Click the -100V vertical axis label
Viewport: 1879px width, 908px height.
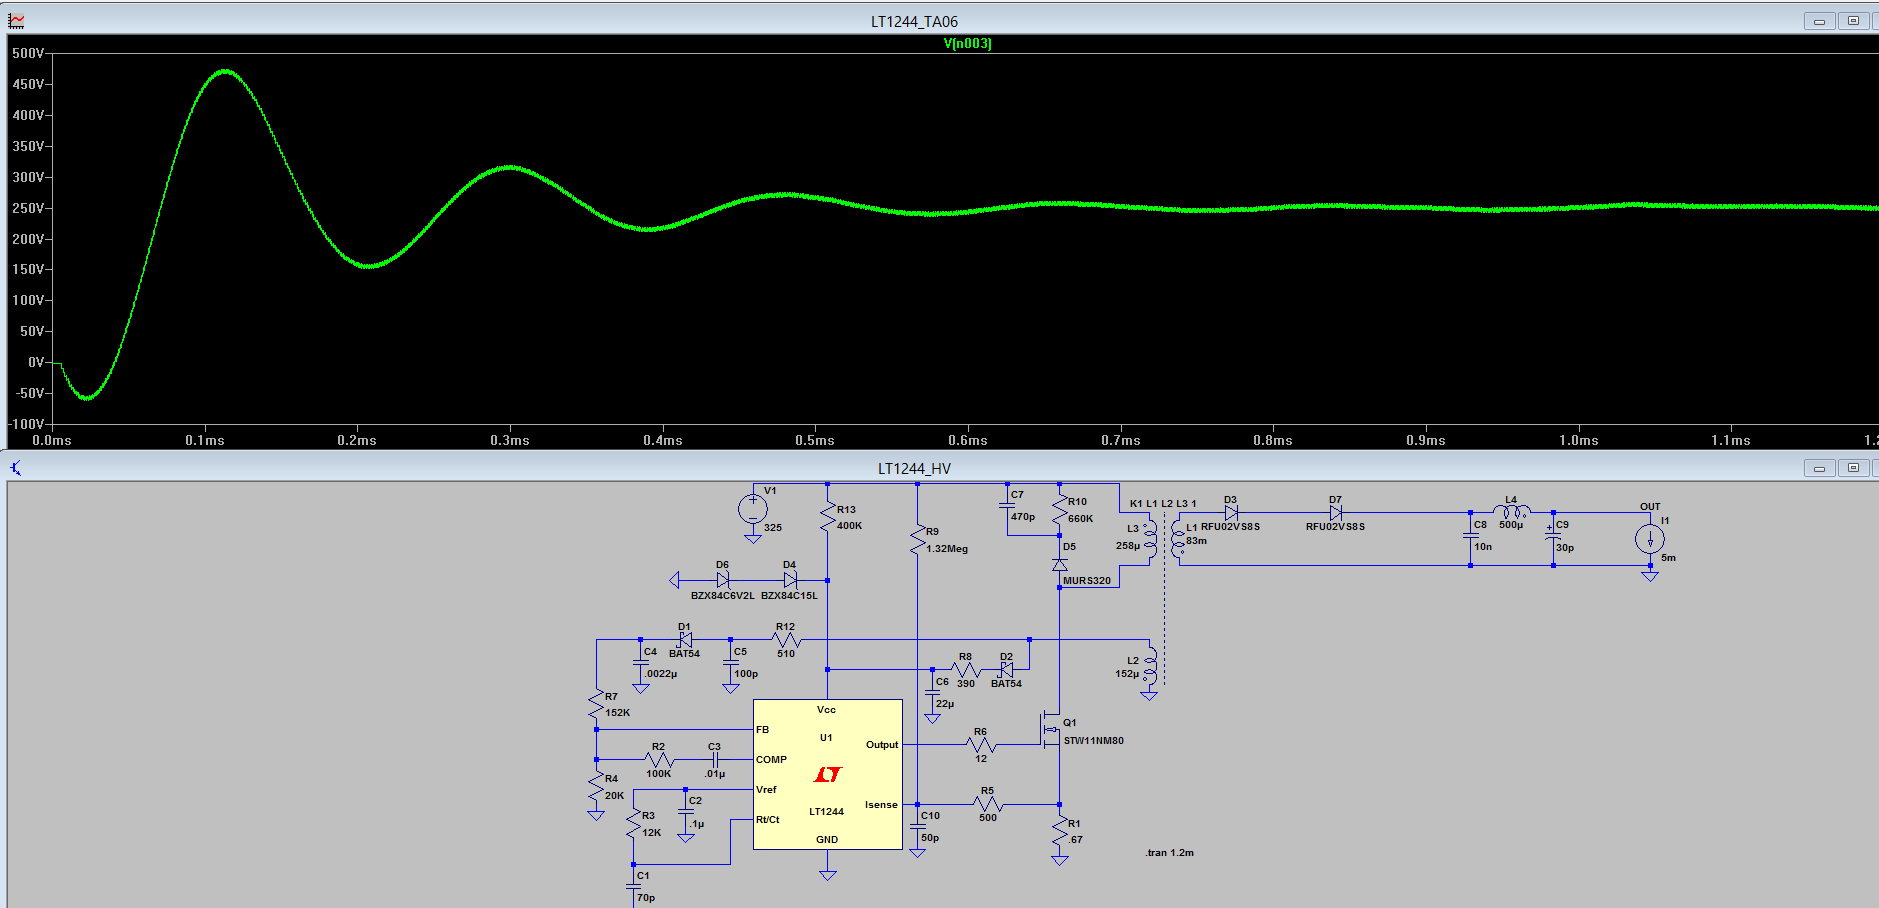(x=26, y=424)
